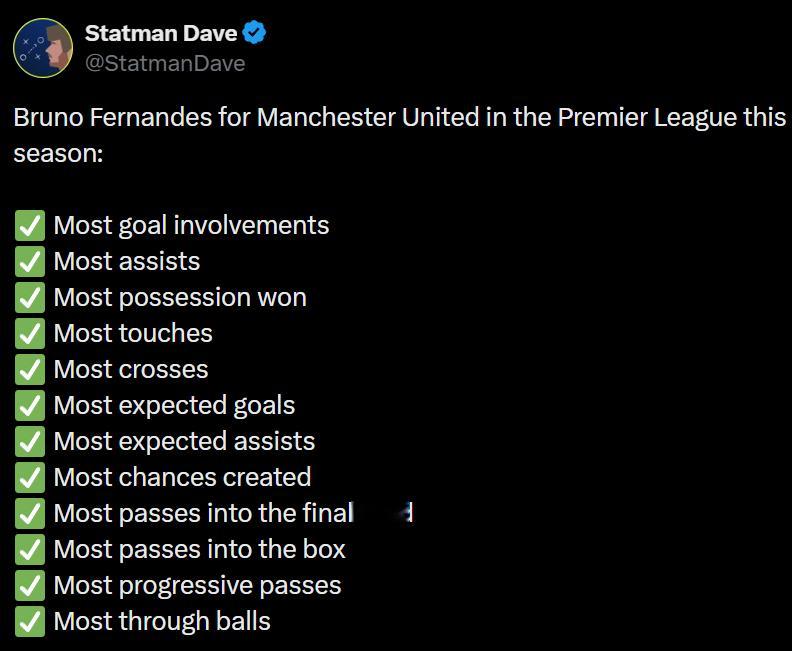Click green check beside Most chances created
Screen dimensions: 792x651
pos(30,478)
